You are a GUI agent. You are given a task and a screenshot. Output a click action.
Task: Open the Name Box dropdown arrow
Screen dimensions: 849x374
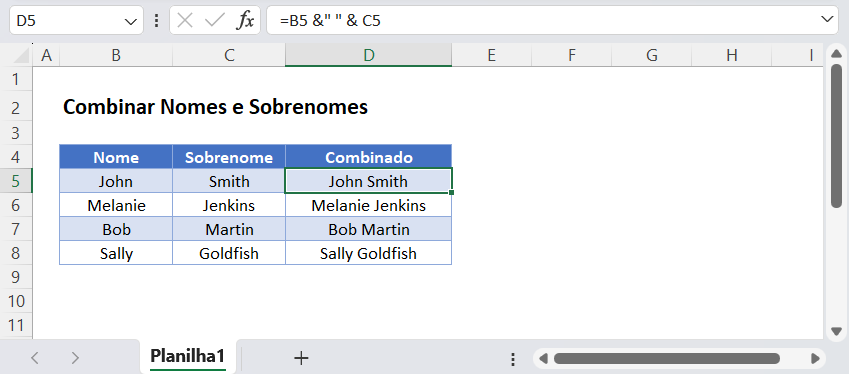coord(130,21)
